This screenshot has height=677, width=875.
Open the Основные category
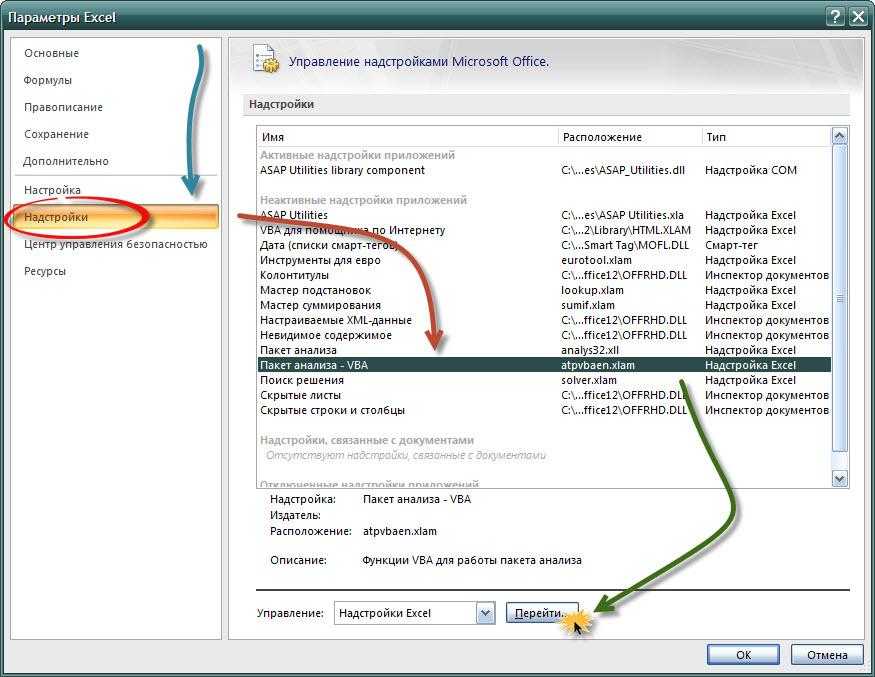click(x=51, y=53)
